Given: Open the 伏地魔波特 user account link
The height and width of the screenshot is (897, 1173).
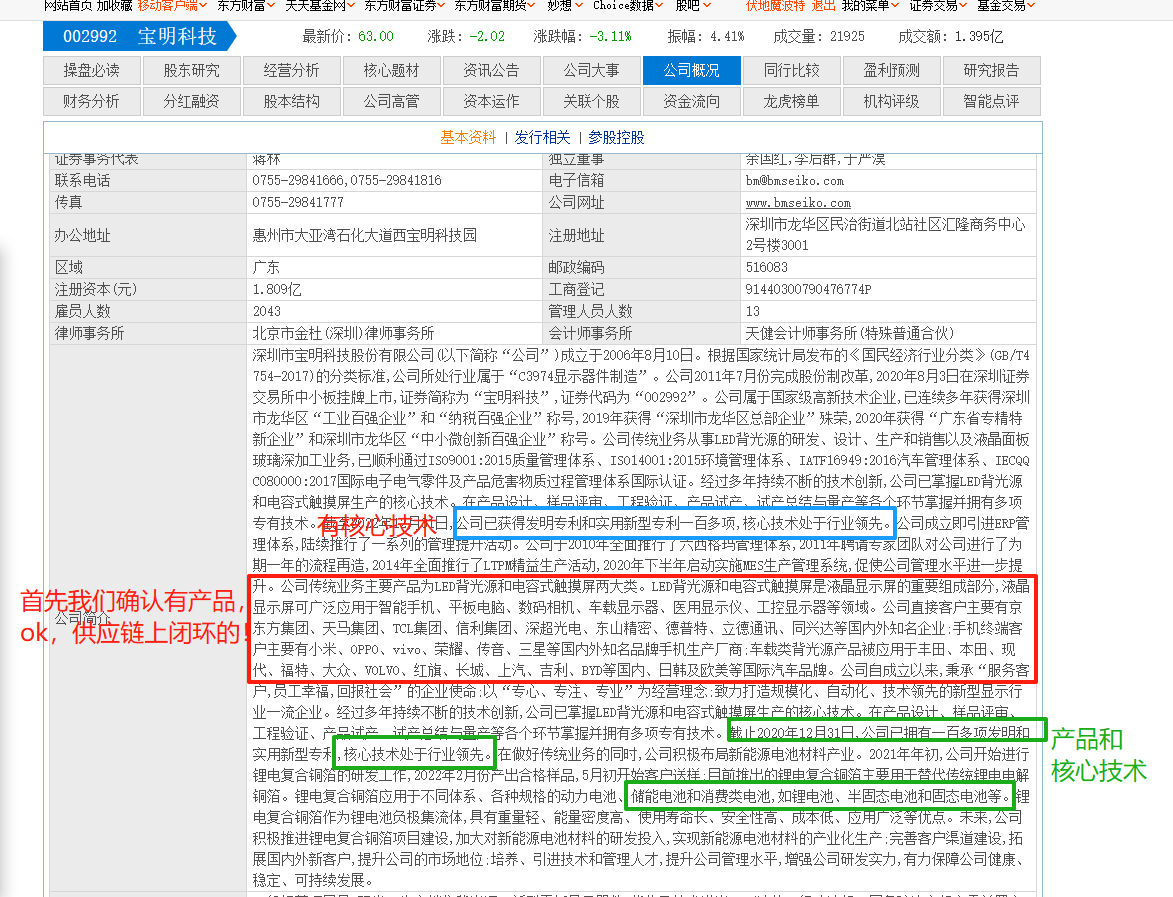Looking at the screenshot, I should pos(776,6).
